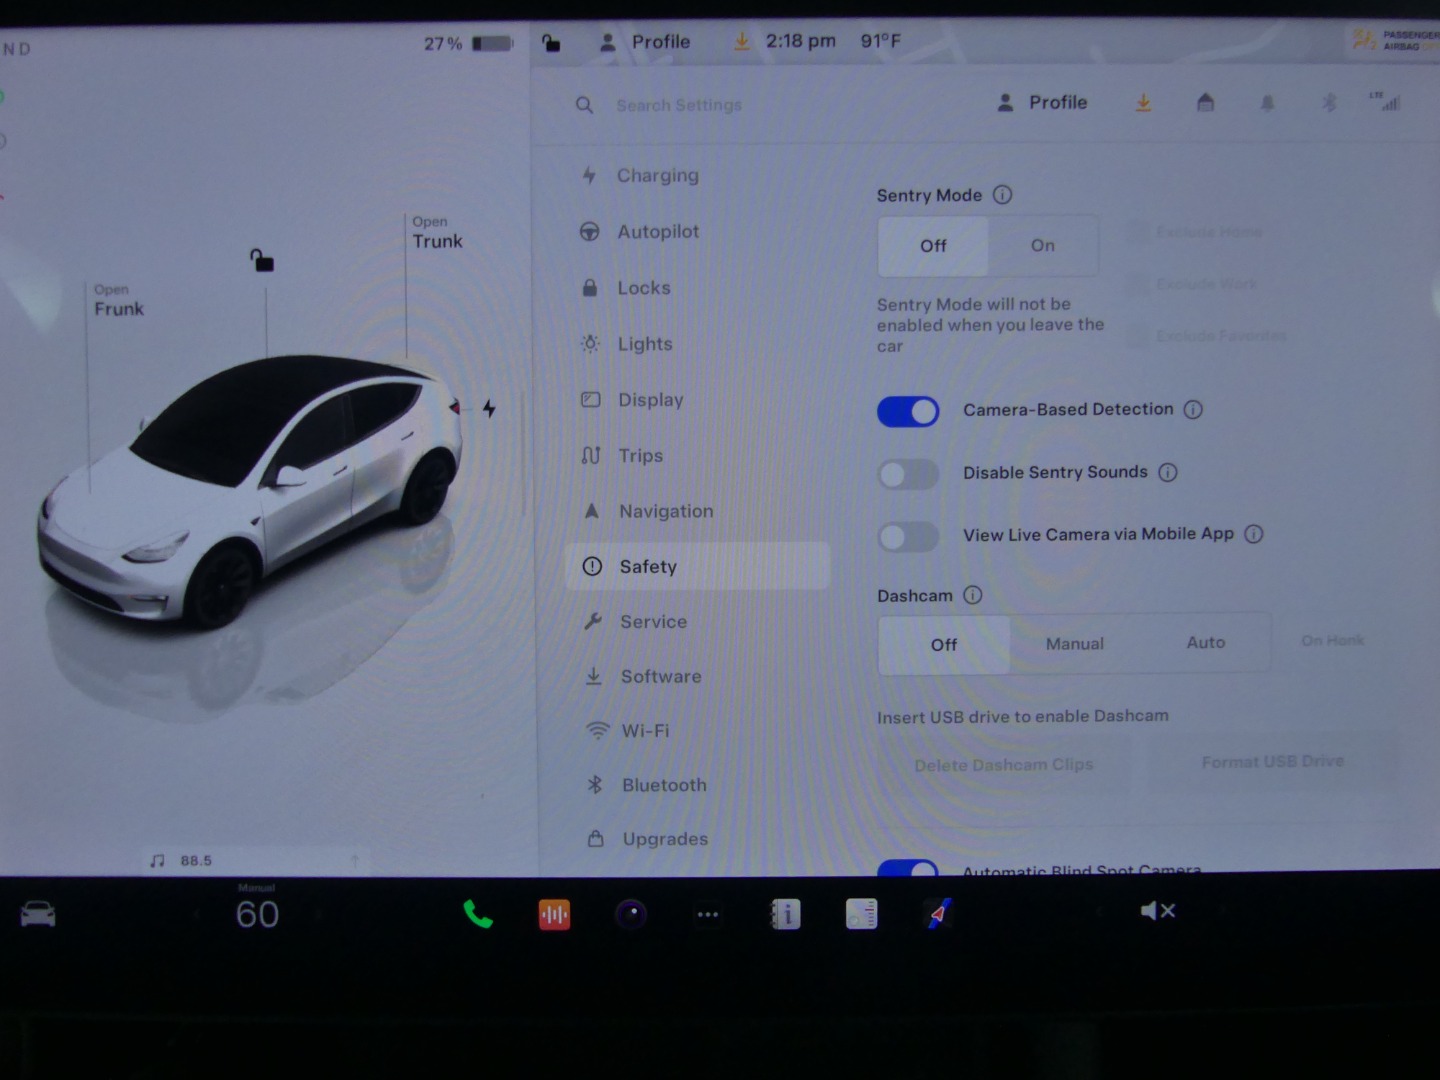The image size is (1440, 1080).
Task: Open the Trunk
Action: point(437,233)
